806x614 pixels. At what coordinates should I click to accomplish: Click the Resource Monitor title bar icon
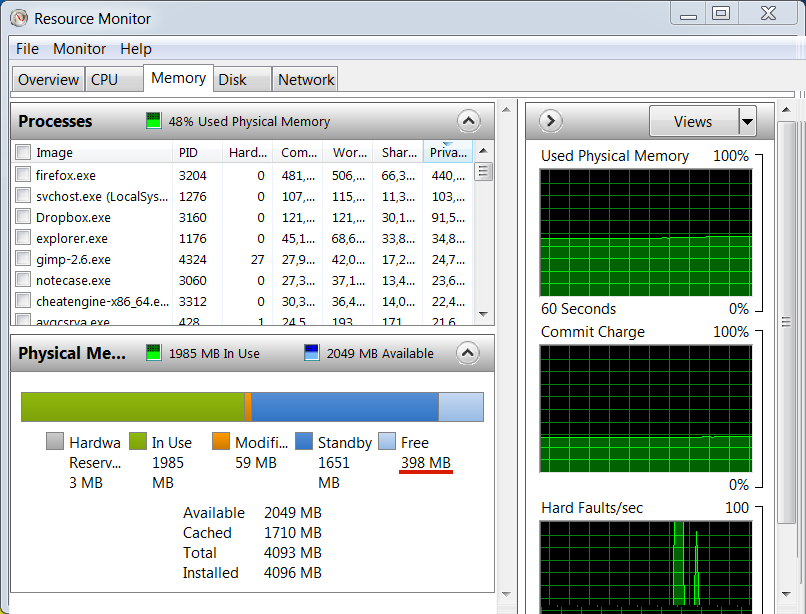[18, 18]
